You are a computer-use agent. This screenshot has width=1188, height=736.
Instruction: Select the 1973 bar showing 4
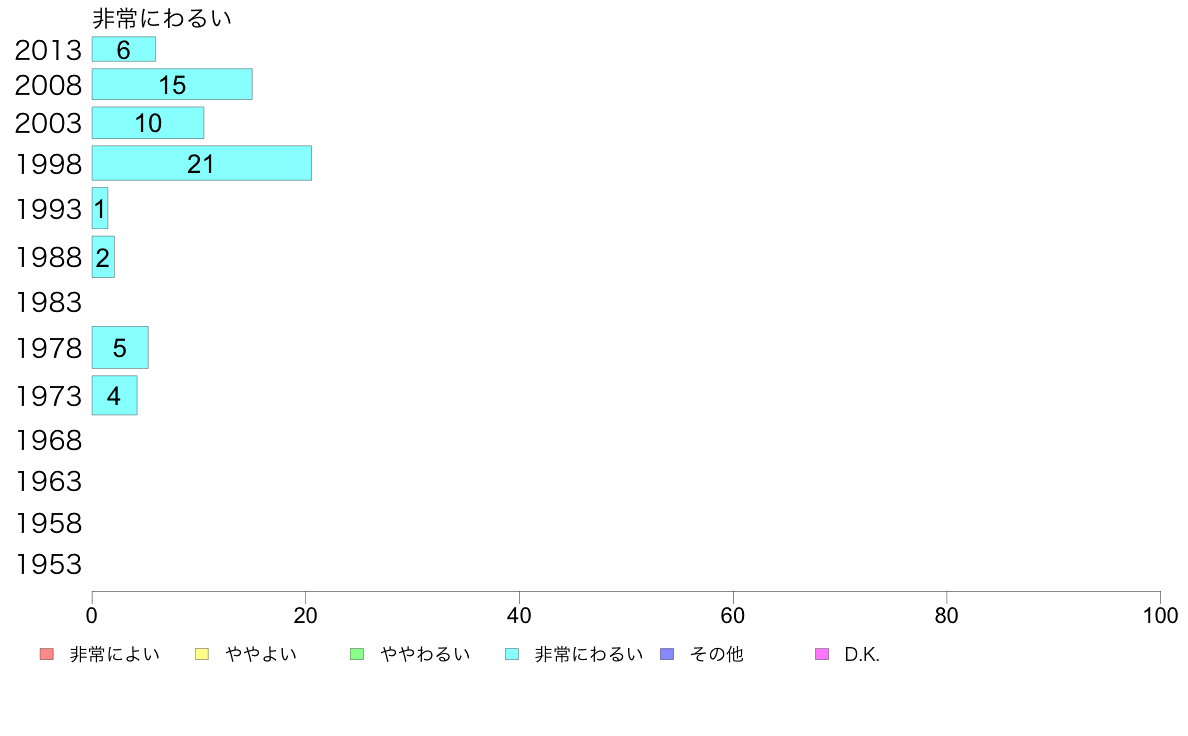(114, 395)
